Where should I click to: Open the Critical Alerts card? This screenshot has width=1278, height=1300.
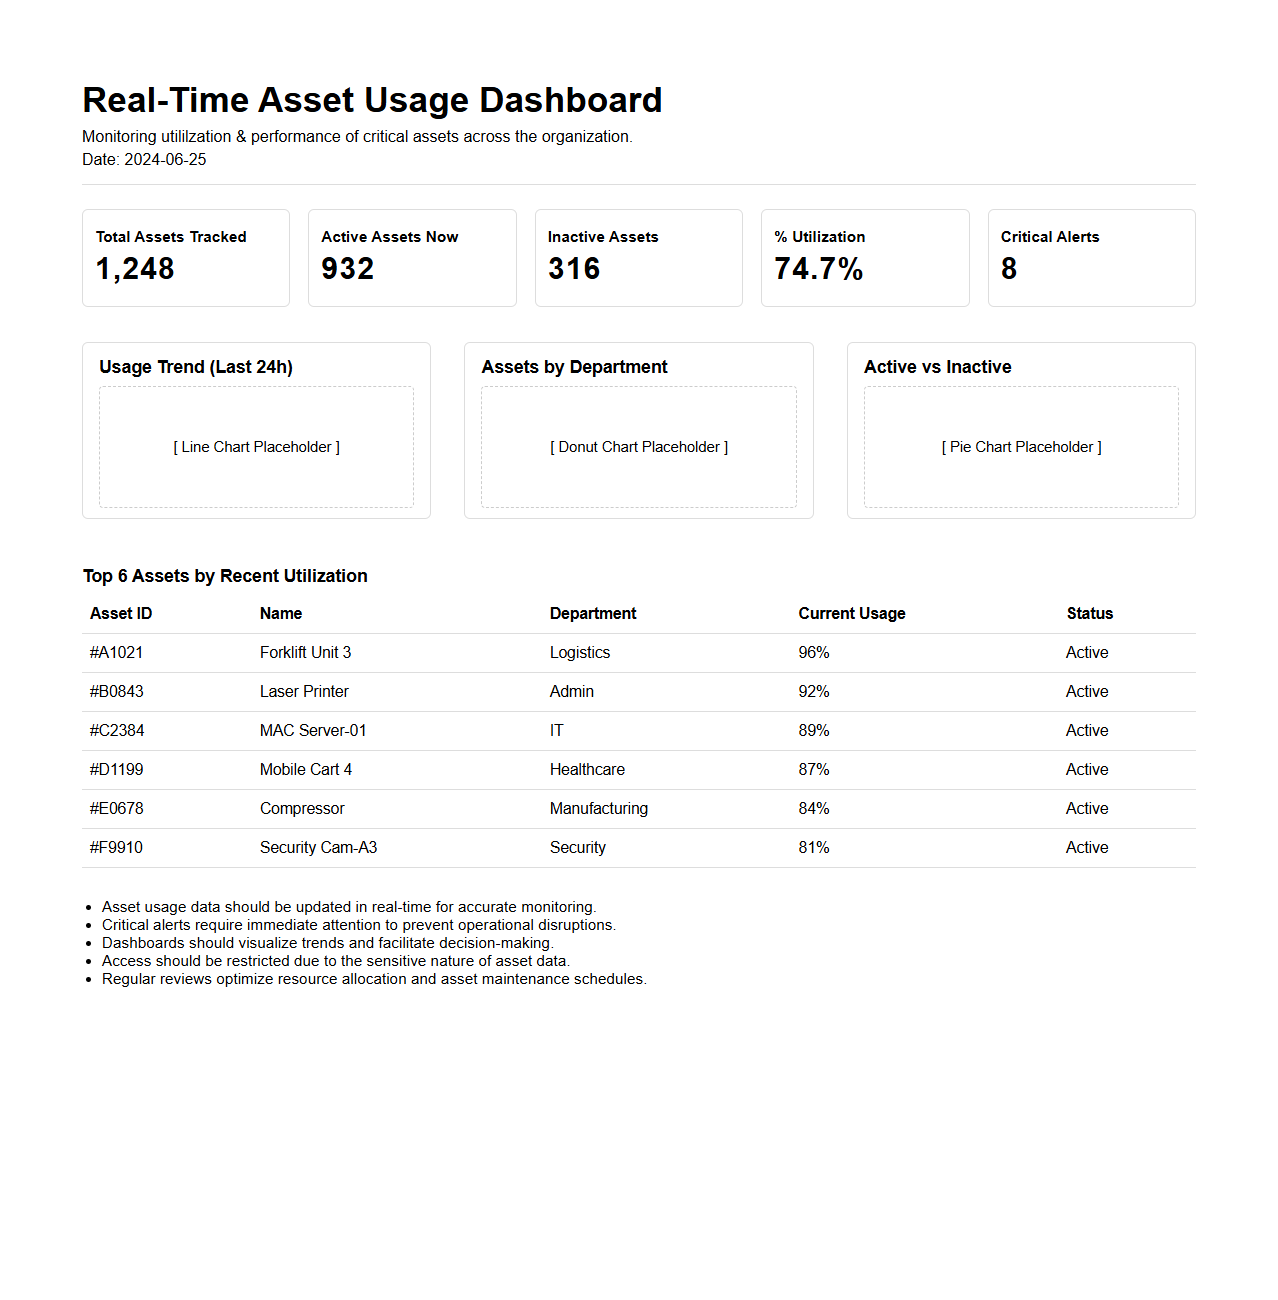(1091, 258)
